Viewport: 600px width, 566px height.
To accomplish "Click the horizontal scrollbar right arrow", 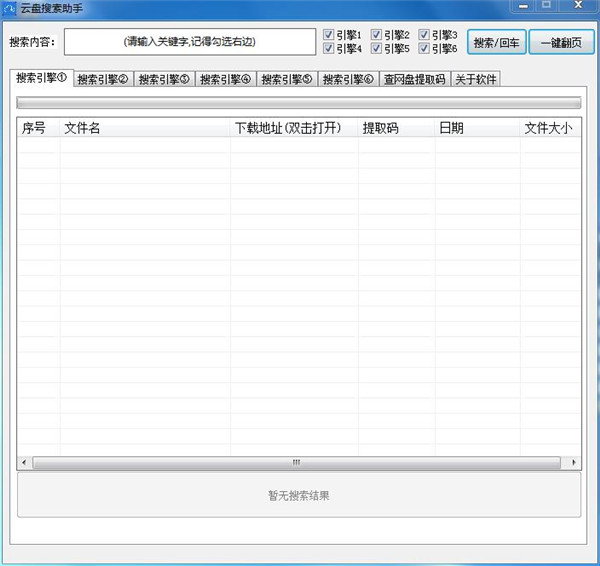I will point(573,463).
